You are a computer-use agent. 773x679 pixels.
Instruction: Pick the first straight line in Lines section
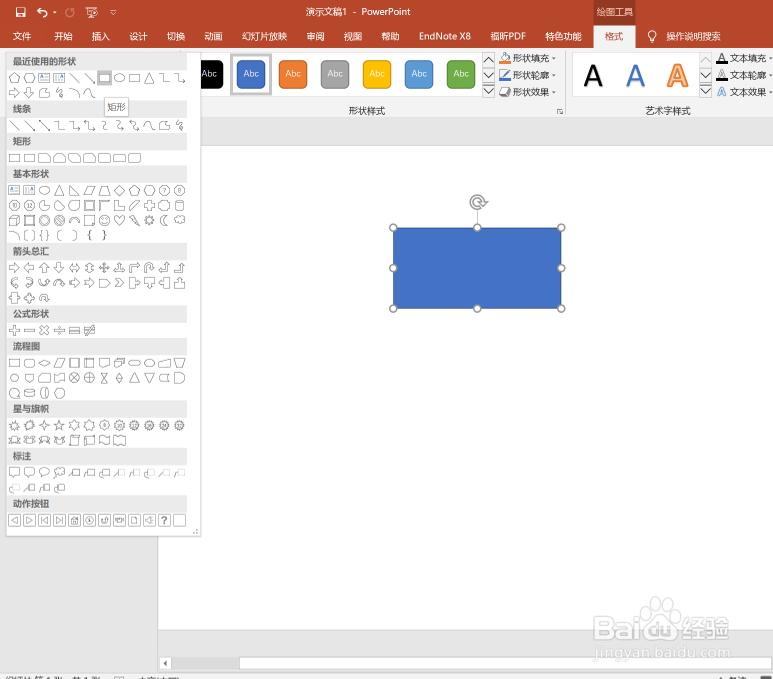(x=14, y=126)
